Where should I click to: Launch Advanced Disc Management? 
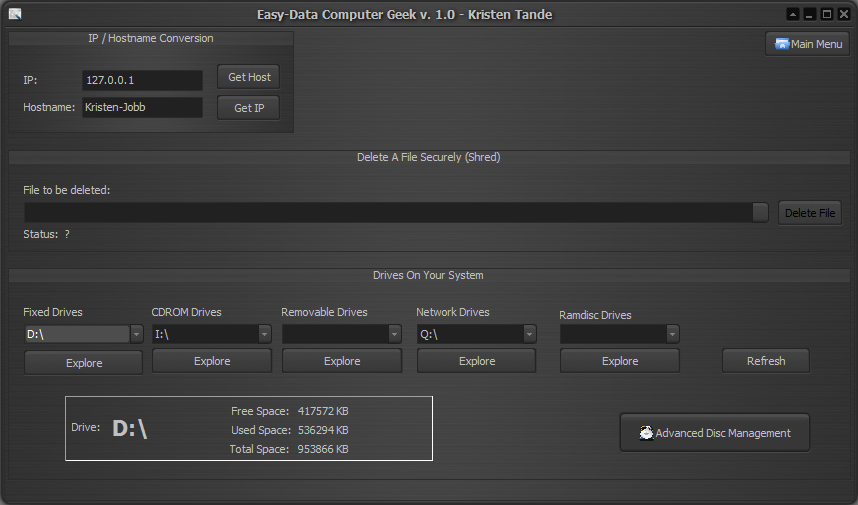tap(714, 433)
